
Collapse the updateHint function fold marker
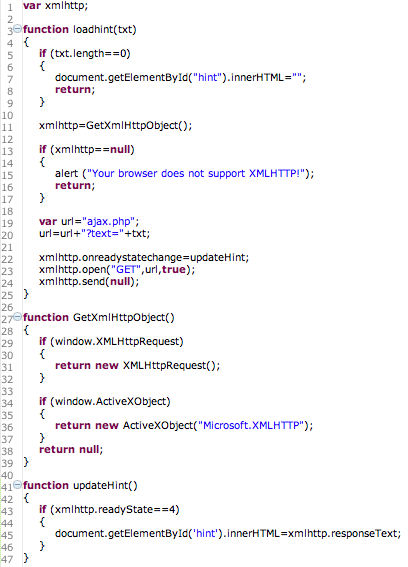[17, 485]
